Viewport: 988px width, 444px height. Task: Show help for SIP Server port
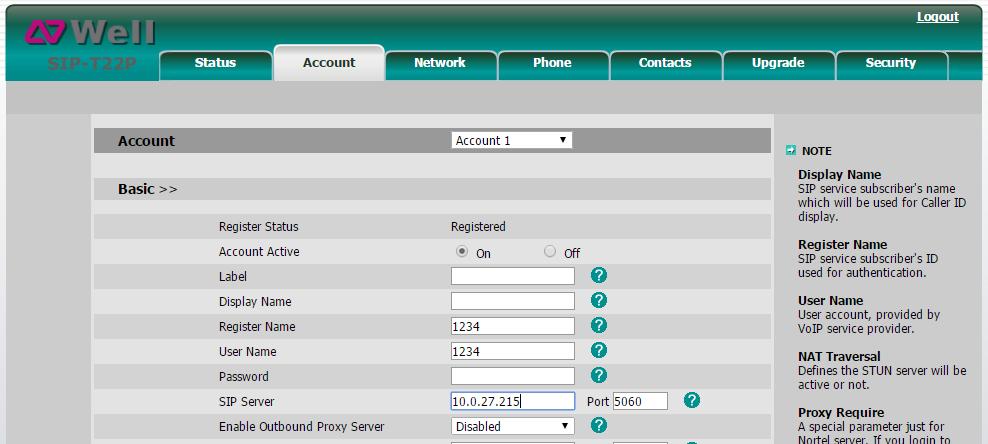coord(691,400)
